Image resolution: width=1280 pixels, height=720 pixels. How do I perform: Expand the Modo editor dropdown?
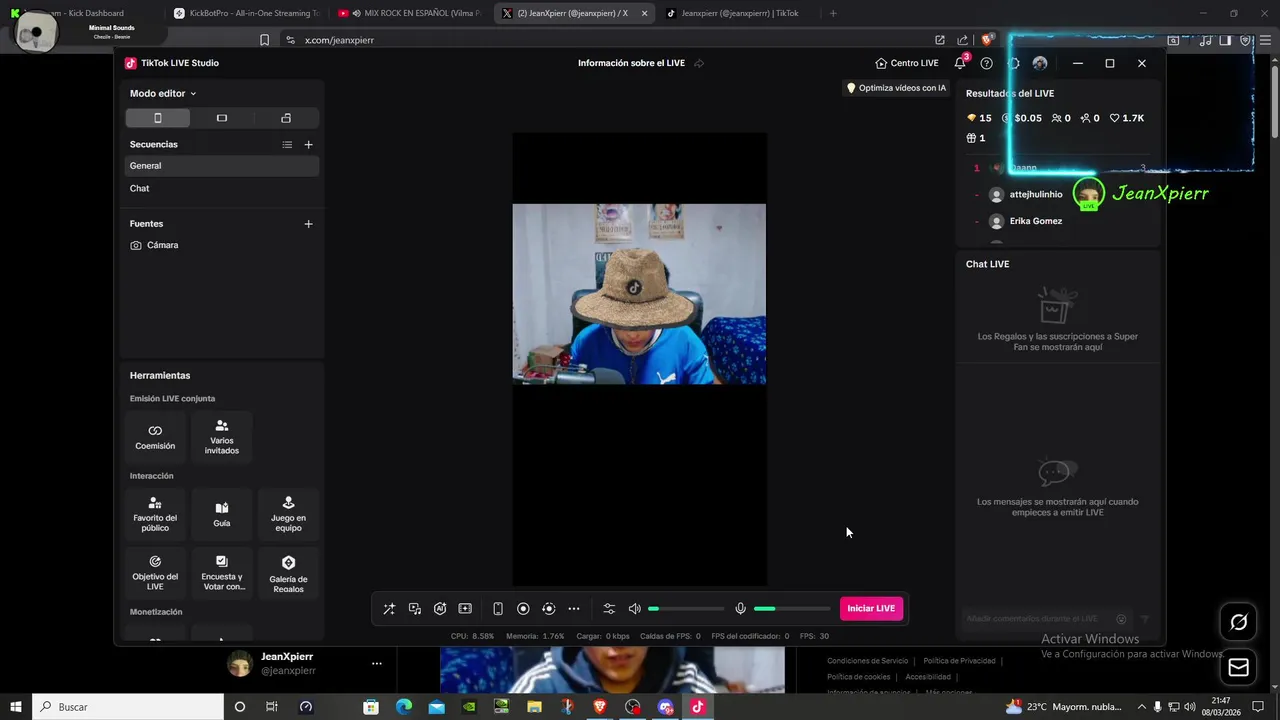pyautogui.click(x=163, y=93)
